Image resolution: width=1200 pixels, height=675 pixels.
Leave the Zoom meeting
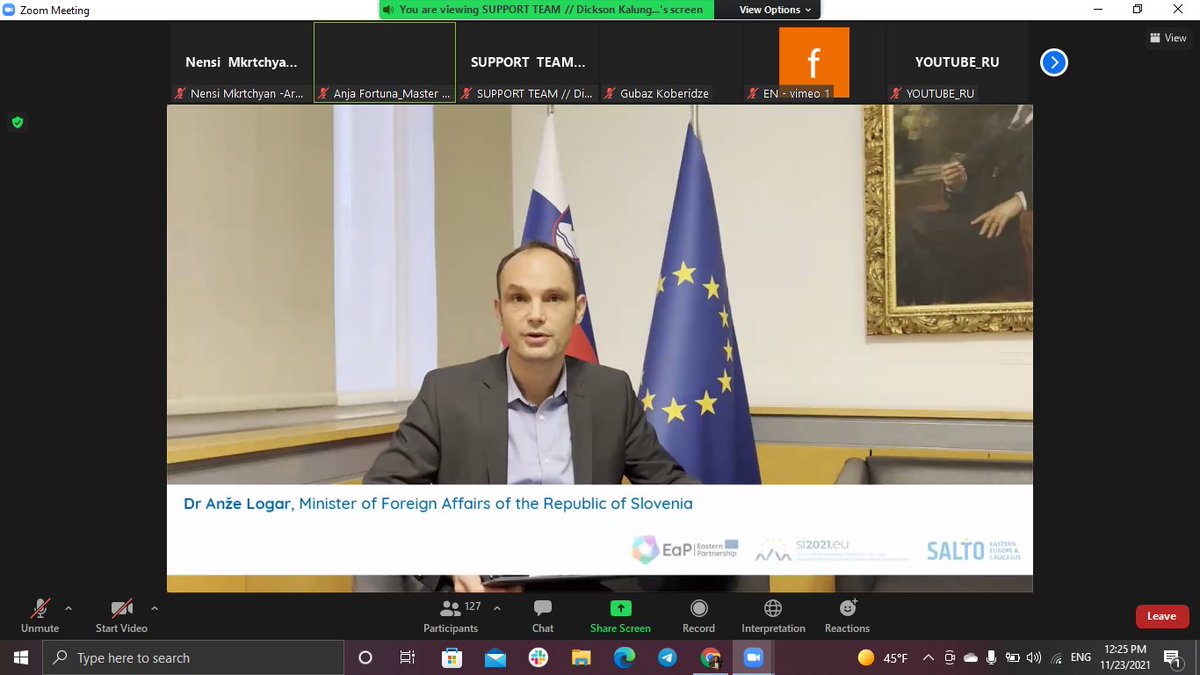[x=1161, y=616]
